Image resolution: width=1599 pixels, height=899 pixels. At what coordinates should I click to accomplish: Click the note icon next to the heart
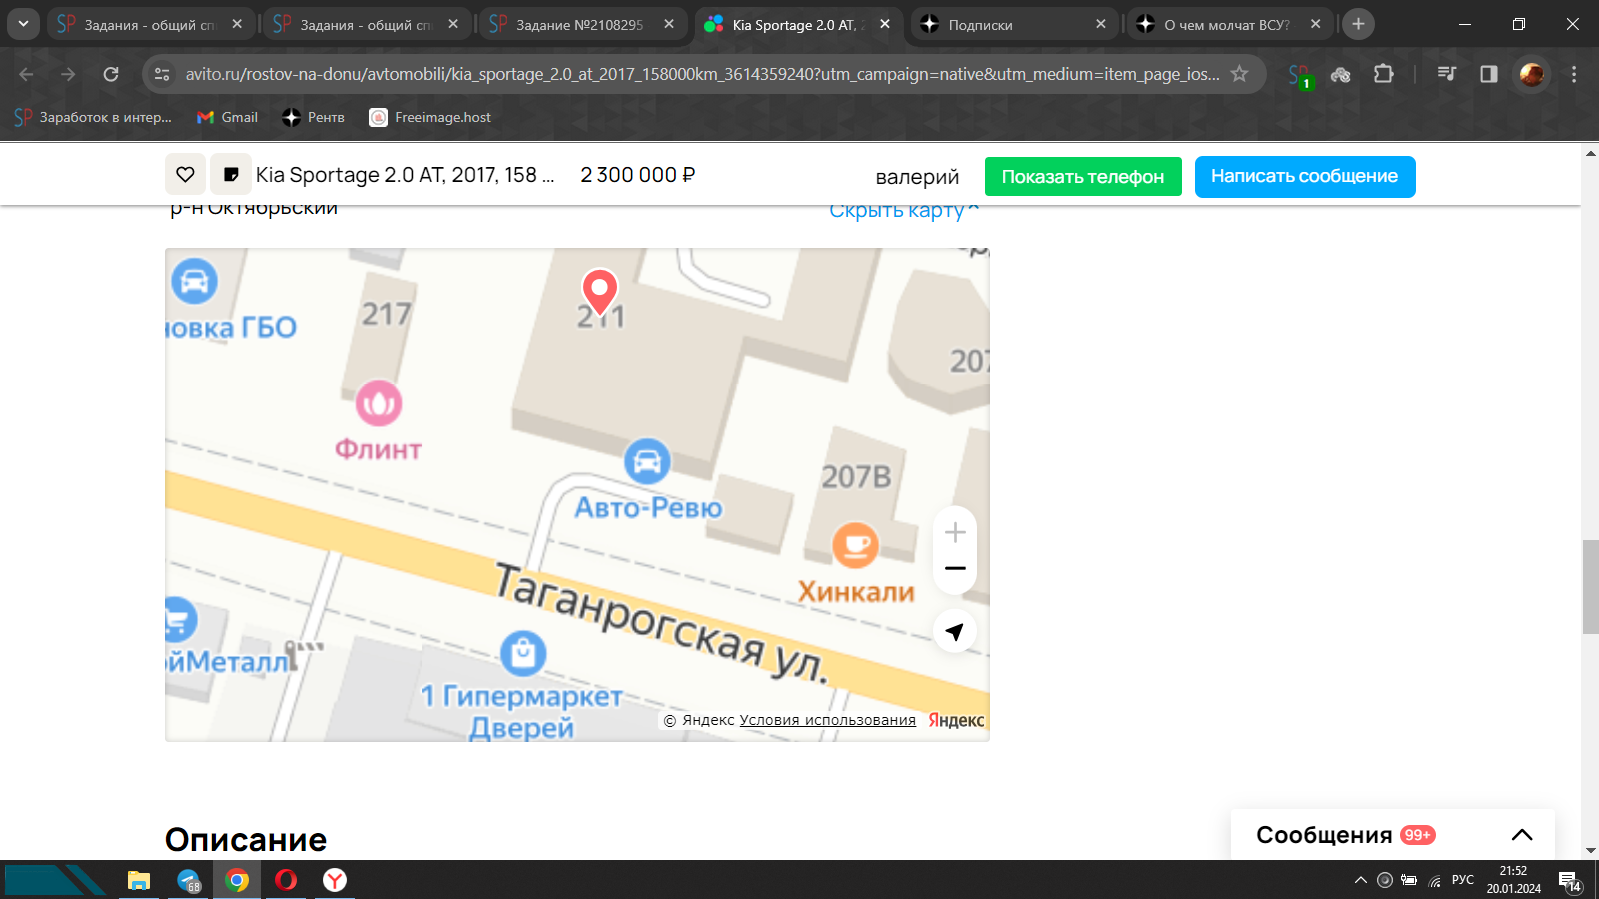pyautogui.click(x=231, y=175)
